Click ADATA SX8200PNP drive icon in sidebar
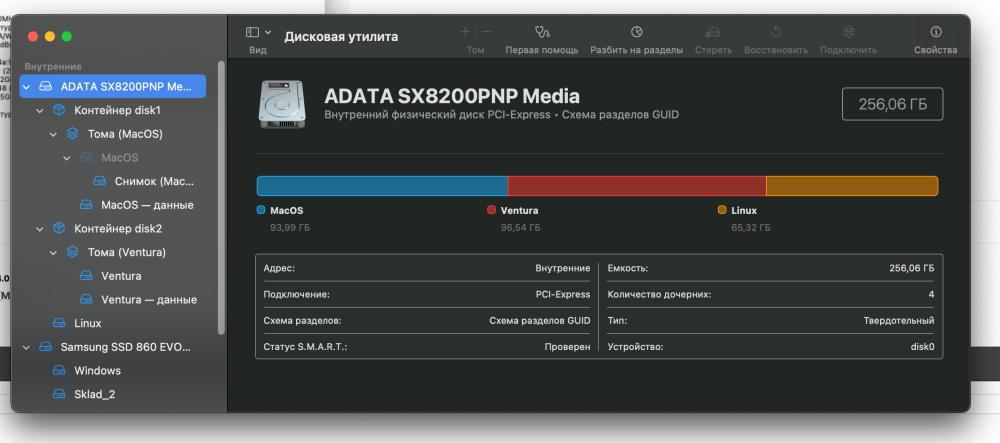 click(x=46, y=86)
